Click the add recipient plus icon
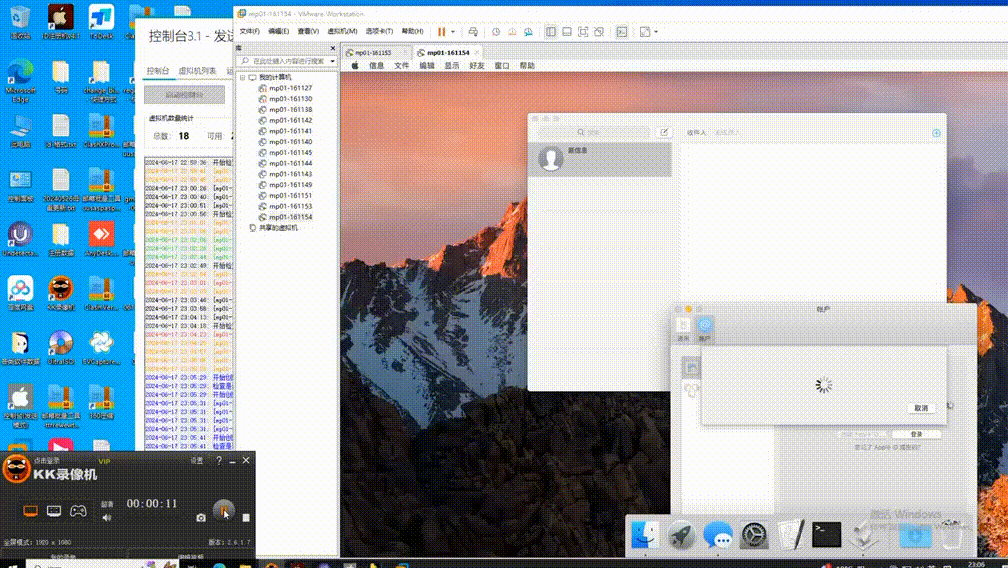Viewport: 1008px width, 568px height. point(936,133)
